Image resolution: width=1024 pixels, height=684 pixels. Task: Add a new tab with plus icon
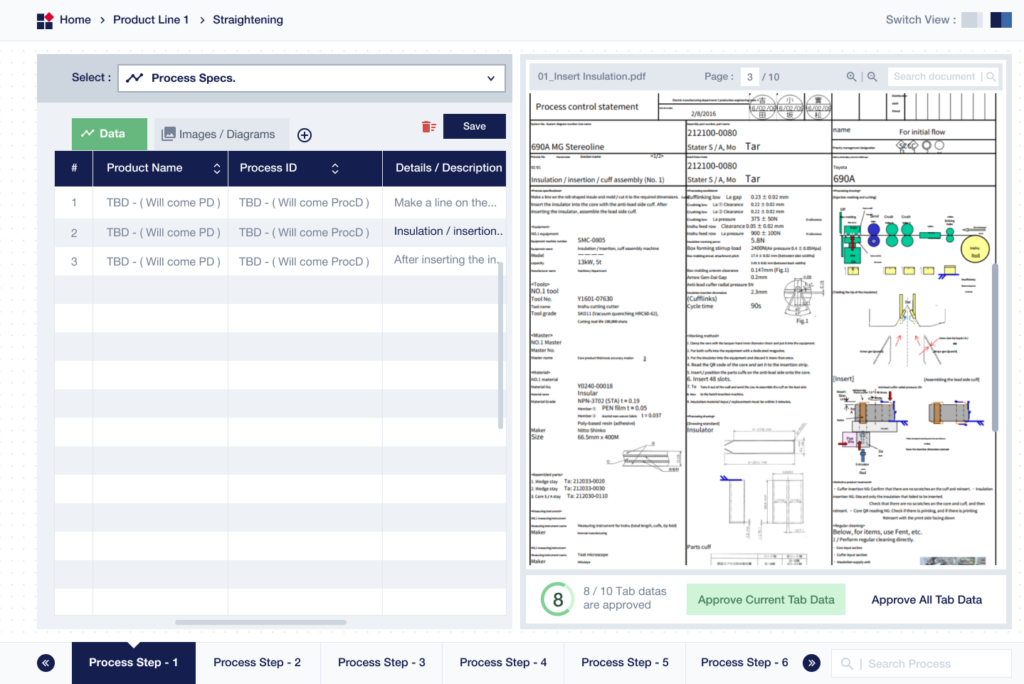tap(304, 135)
